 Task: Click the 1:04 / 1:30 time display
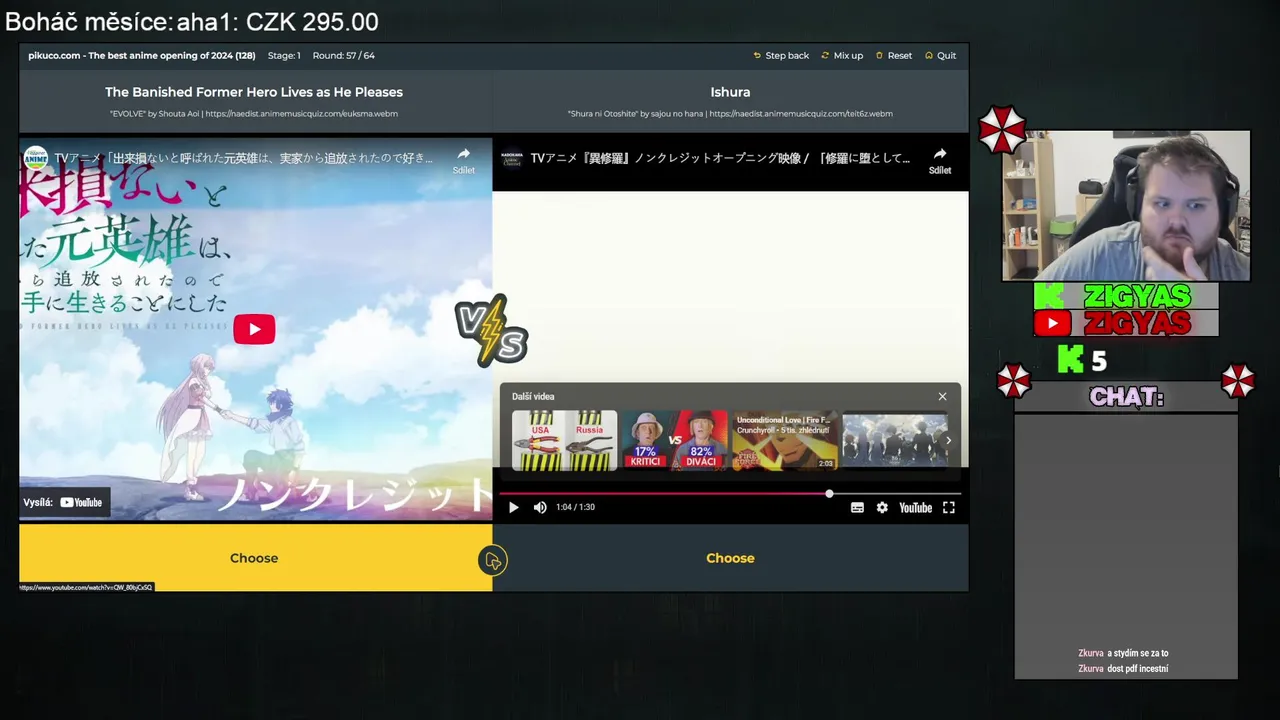pyautogui.click(x=575, y=507)
